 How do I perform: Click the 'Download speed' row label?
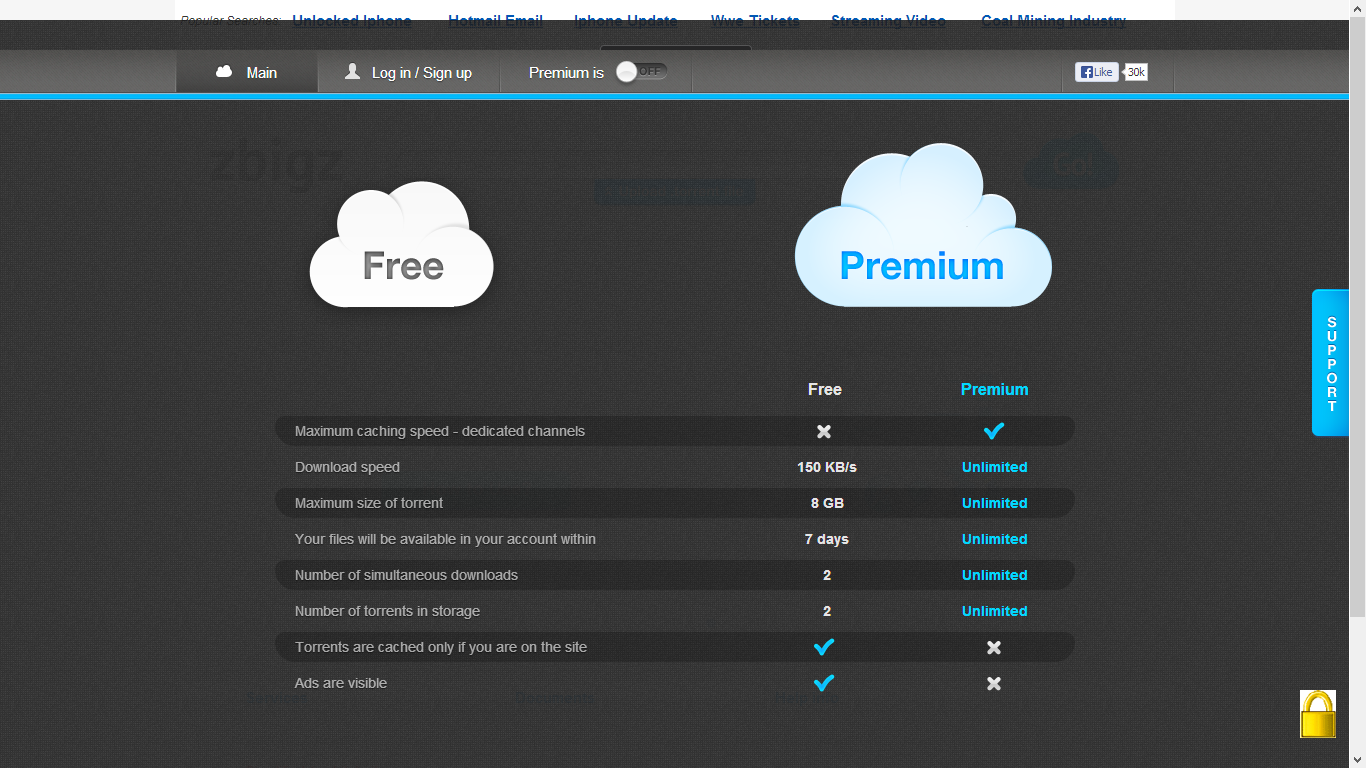347,467
